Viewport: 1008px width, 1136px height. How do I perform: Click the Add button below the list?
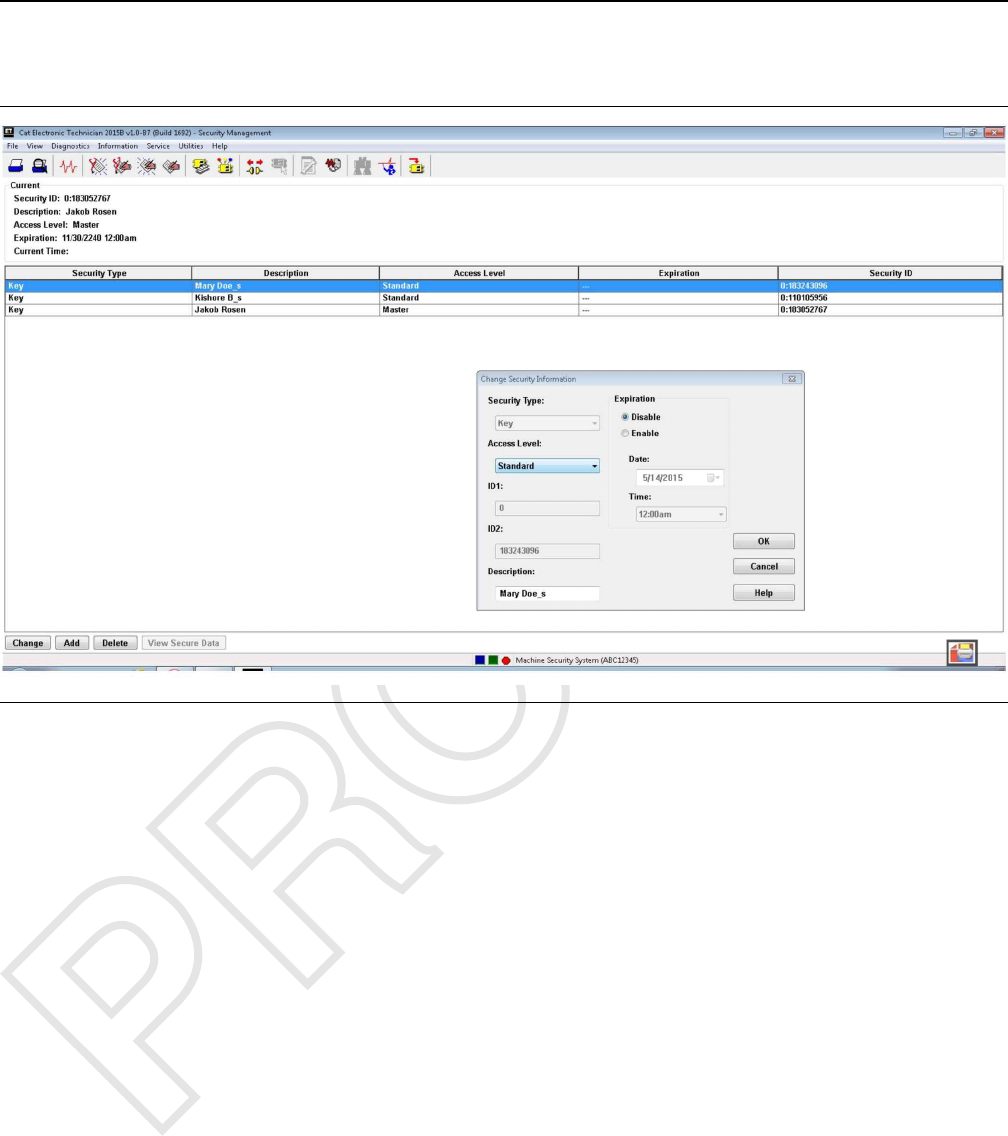72,643
